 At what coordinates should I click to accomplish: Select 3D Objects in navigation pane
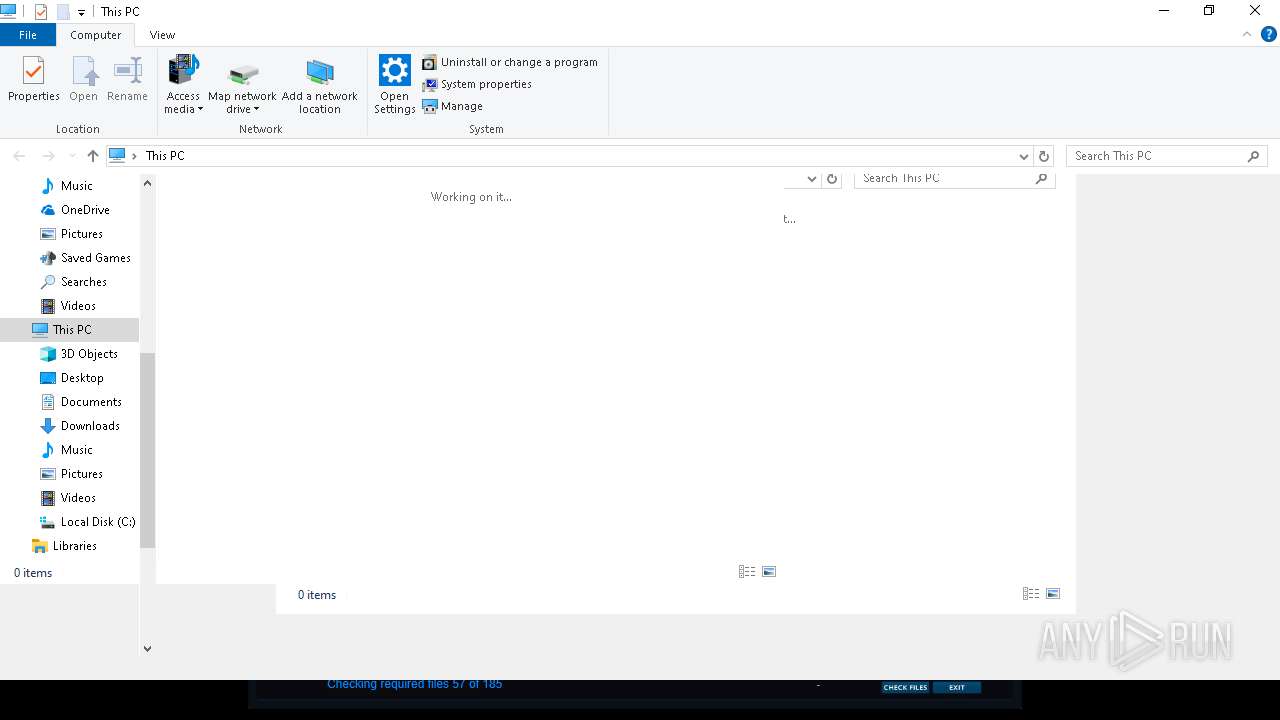click(88, 354)
